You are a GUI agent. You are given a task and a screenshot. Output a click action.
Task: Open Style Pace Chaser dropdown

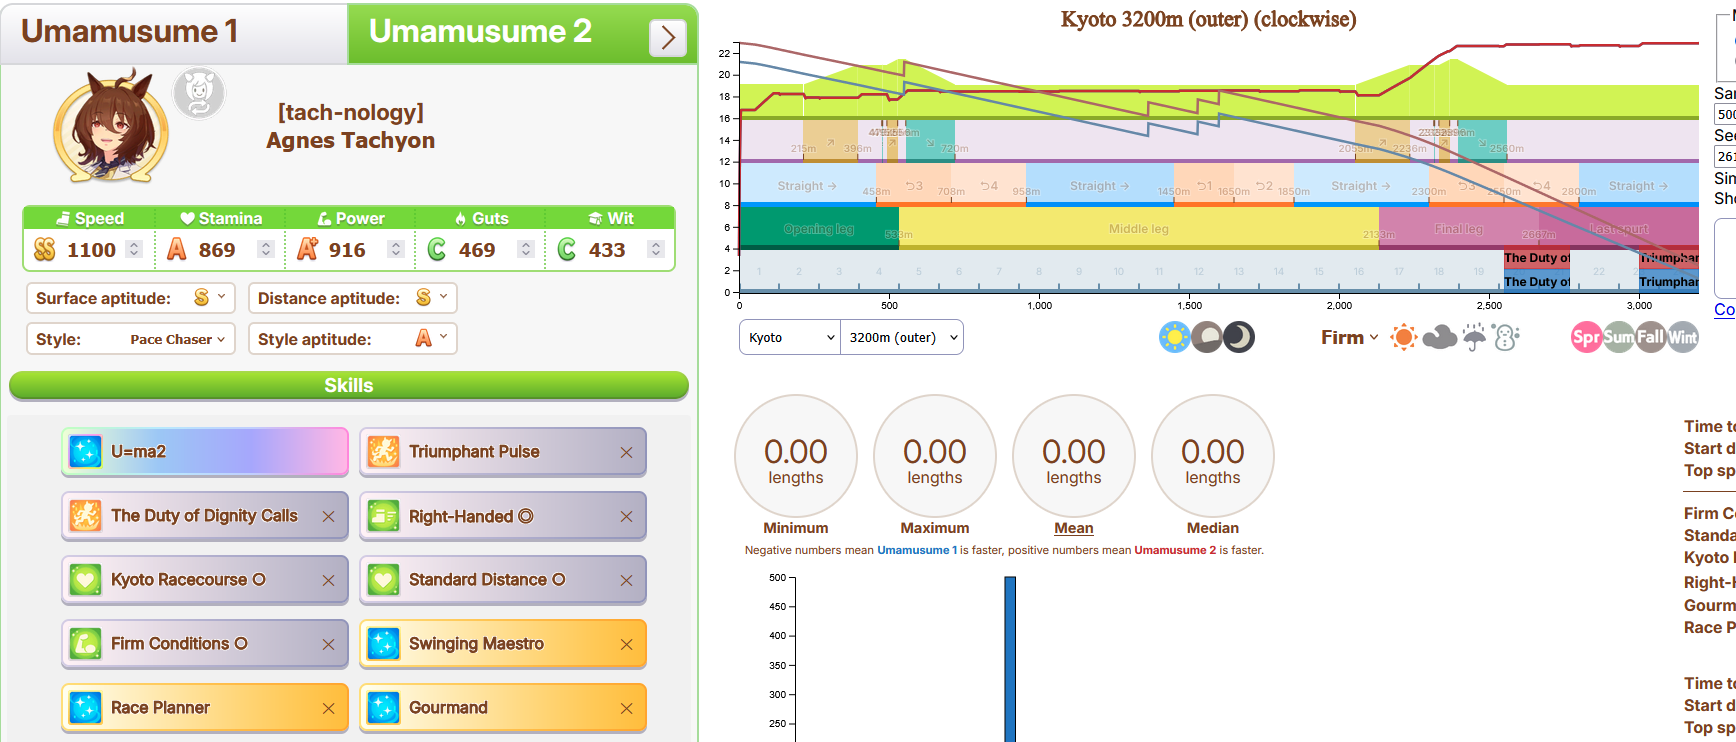[131, 339]
